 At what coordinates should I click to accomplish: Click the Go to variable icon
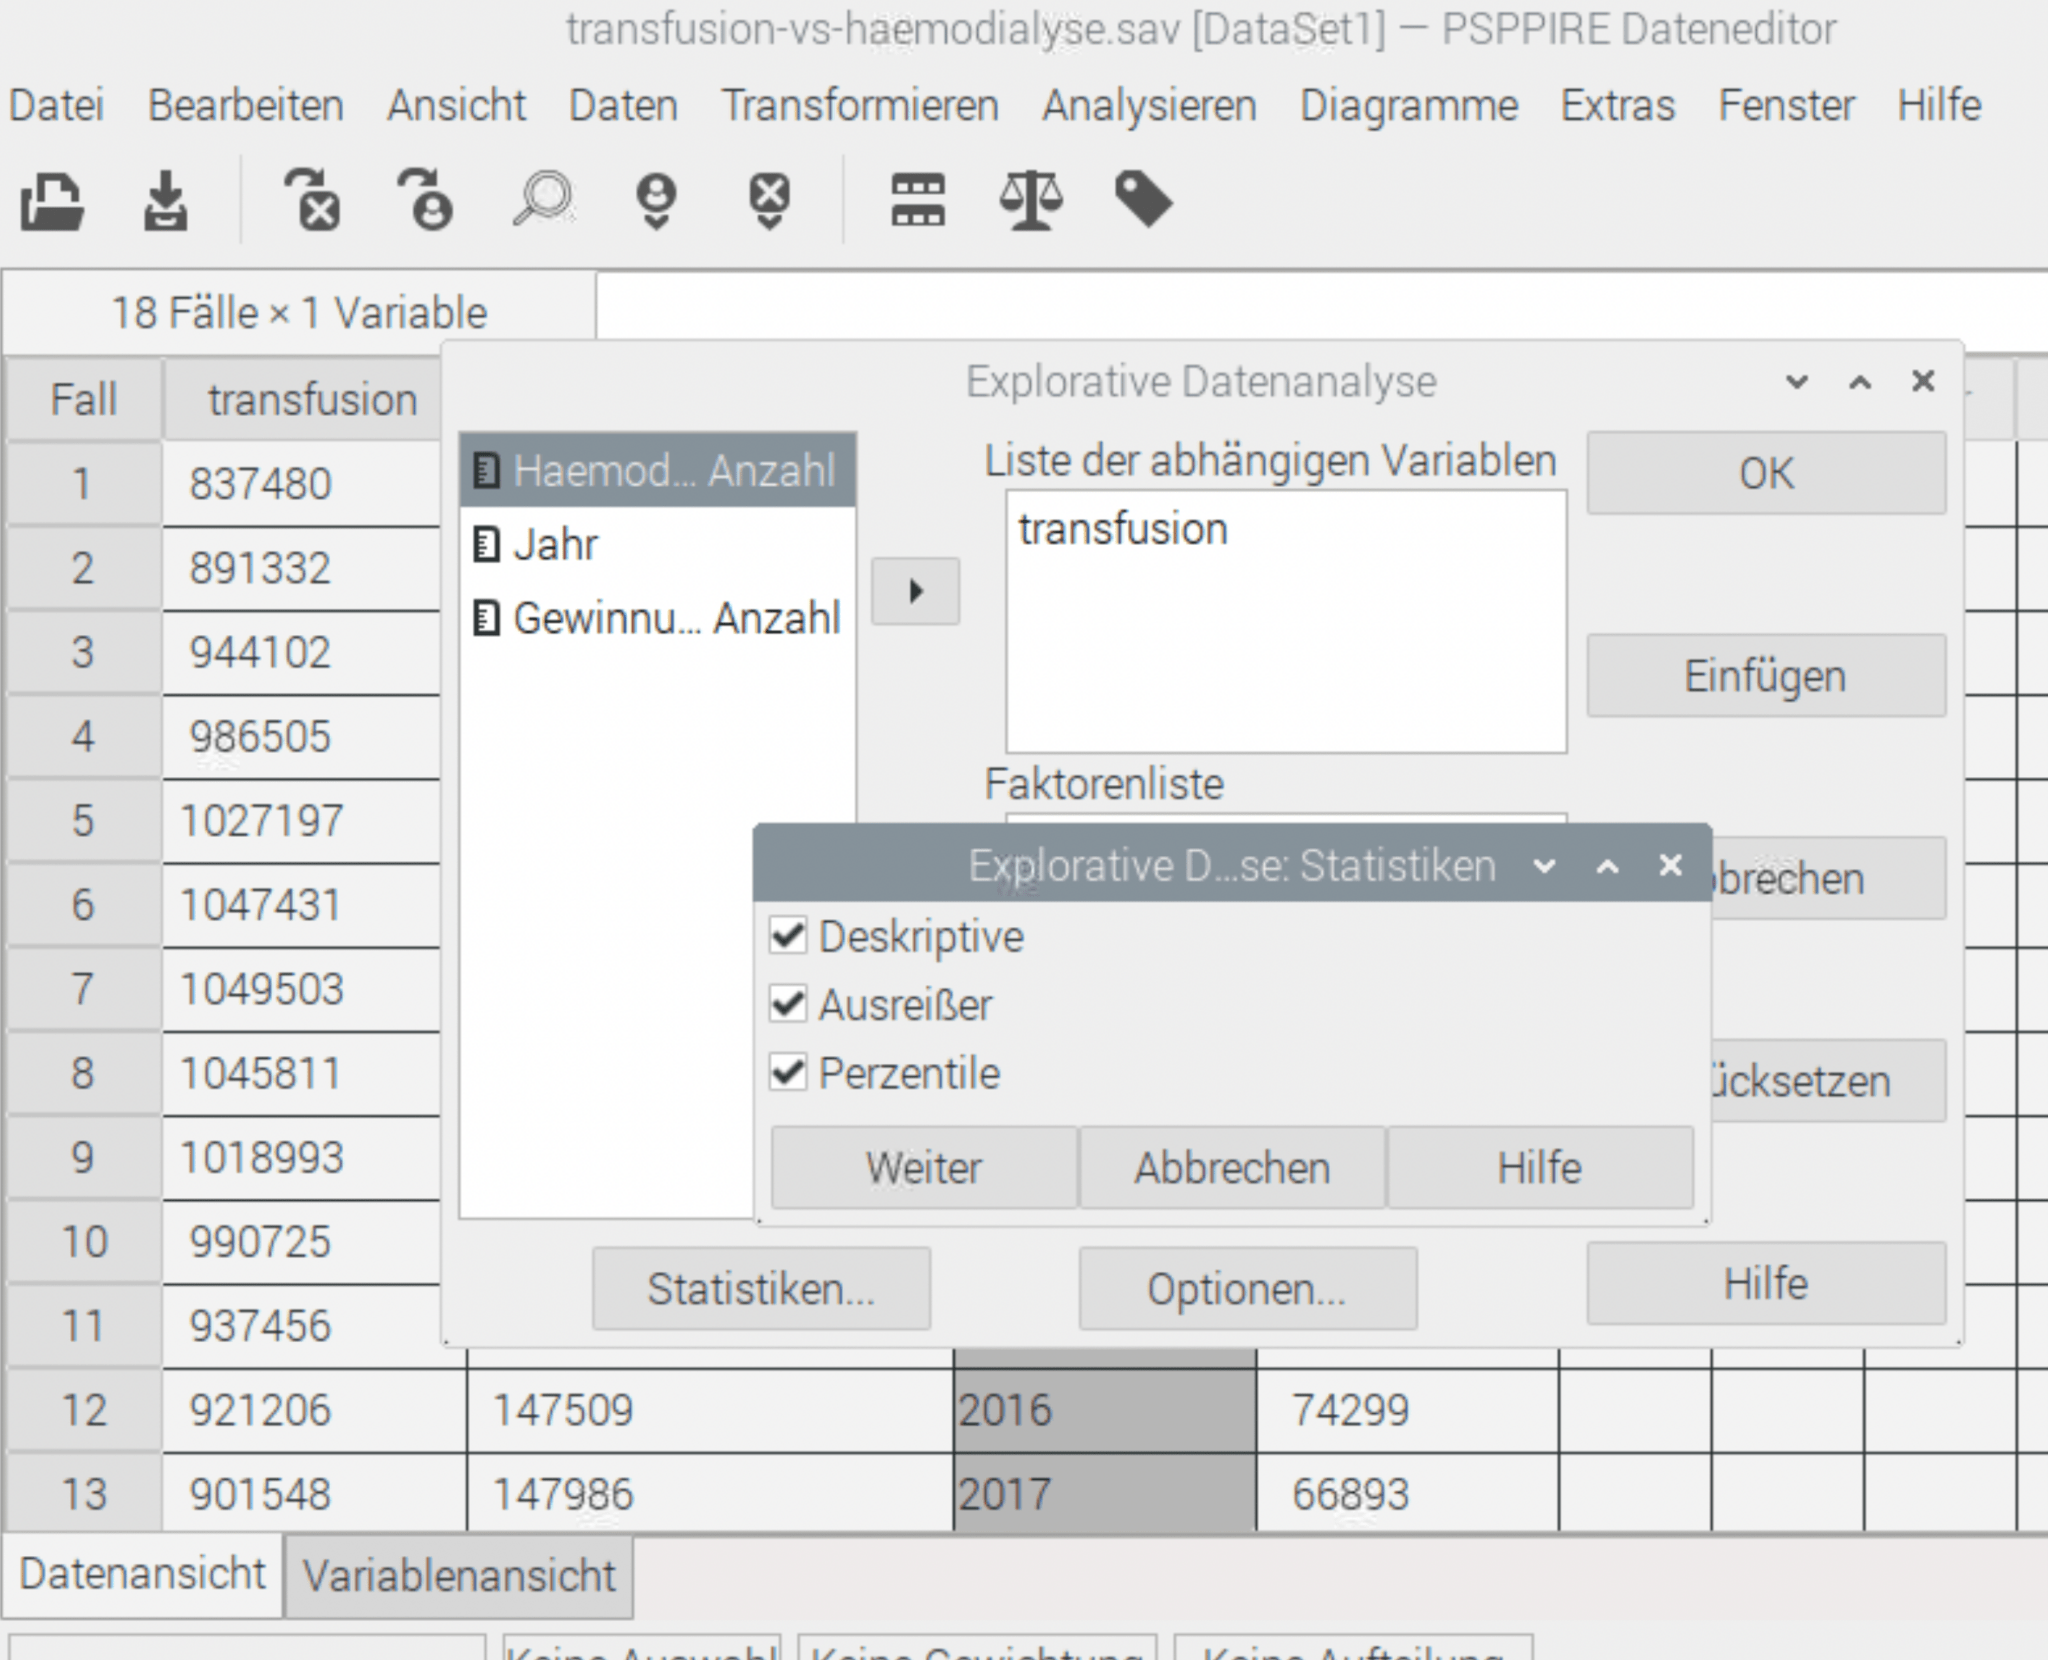coord(313,201)
